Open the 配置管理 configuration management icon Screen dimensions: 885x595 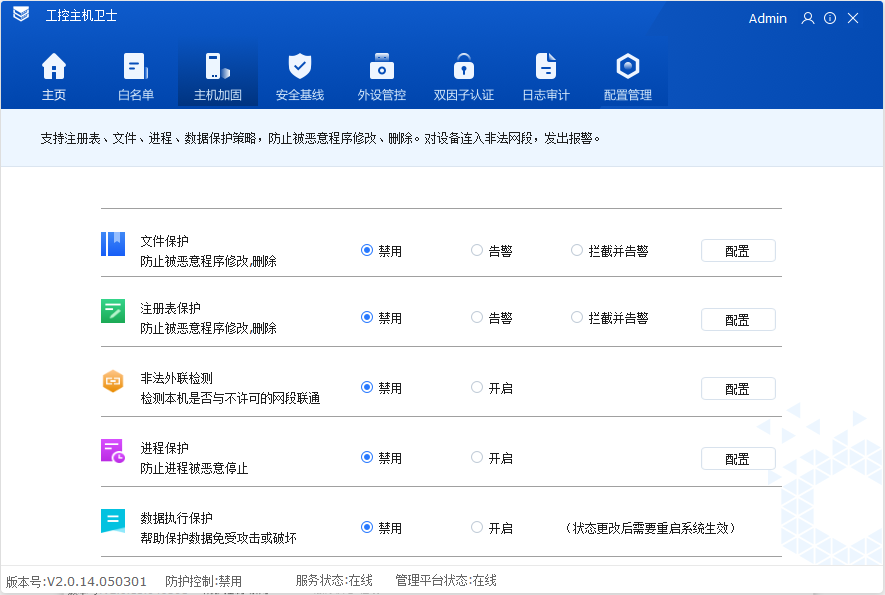[x=628, y=68]
